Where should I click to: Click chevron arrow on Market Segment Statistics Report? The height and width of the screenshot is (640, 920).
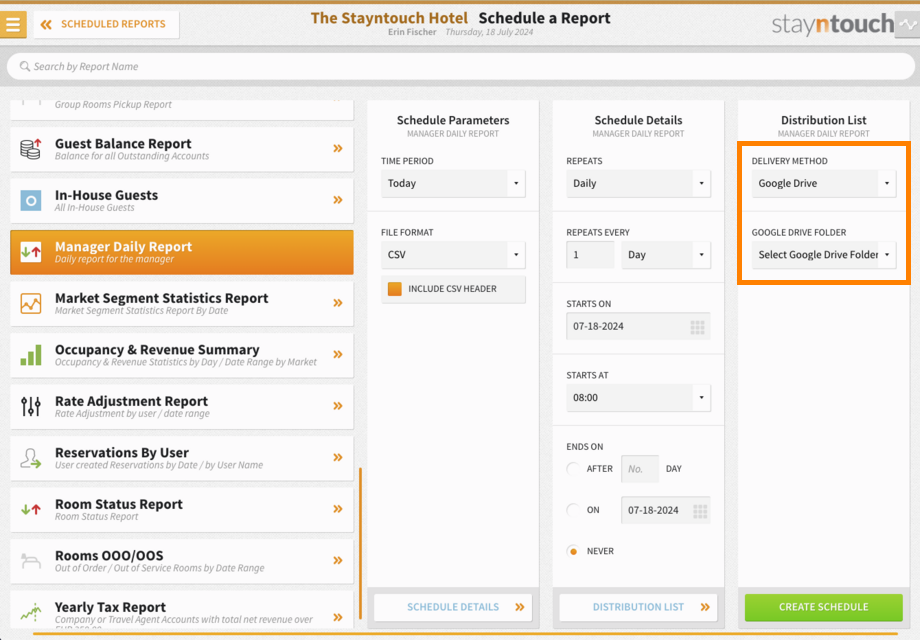tap(338, 303)
